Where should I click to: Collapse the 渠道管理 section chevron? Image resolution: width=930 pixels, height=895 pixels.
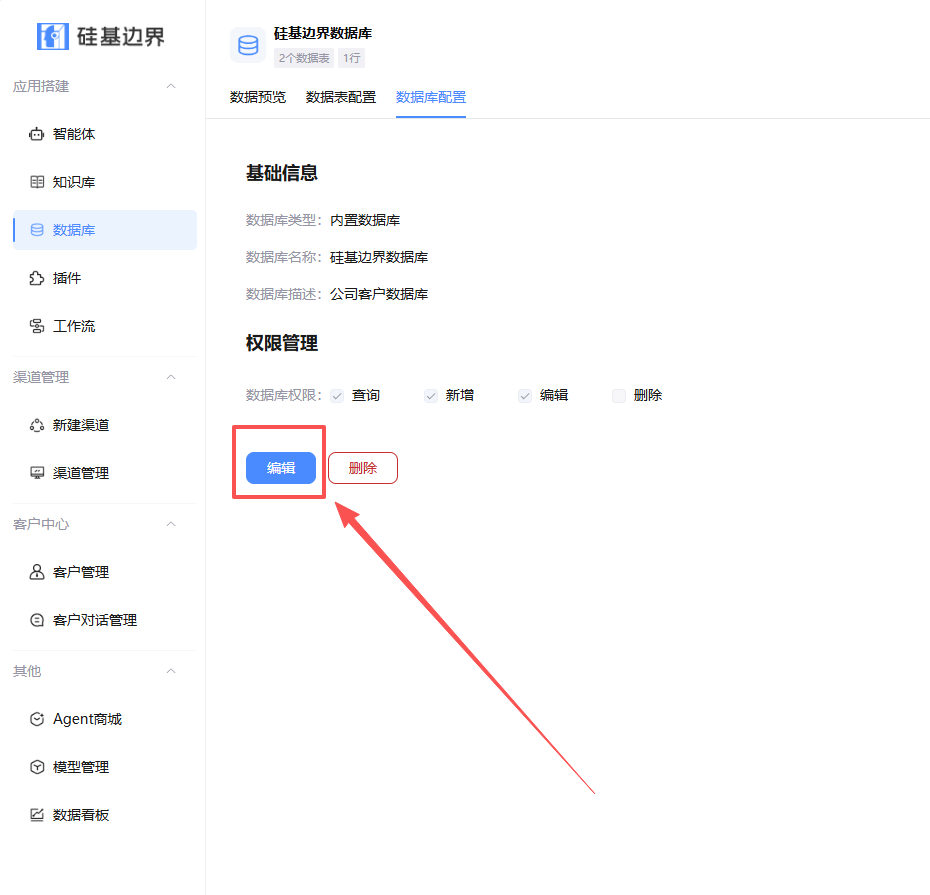pos(171,377)
